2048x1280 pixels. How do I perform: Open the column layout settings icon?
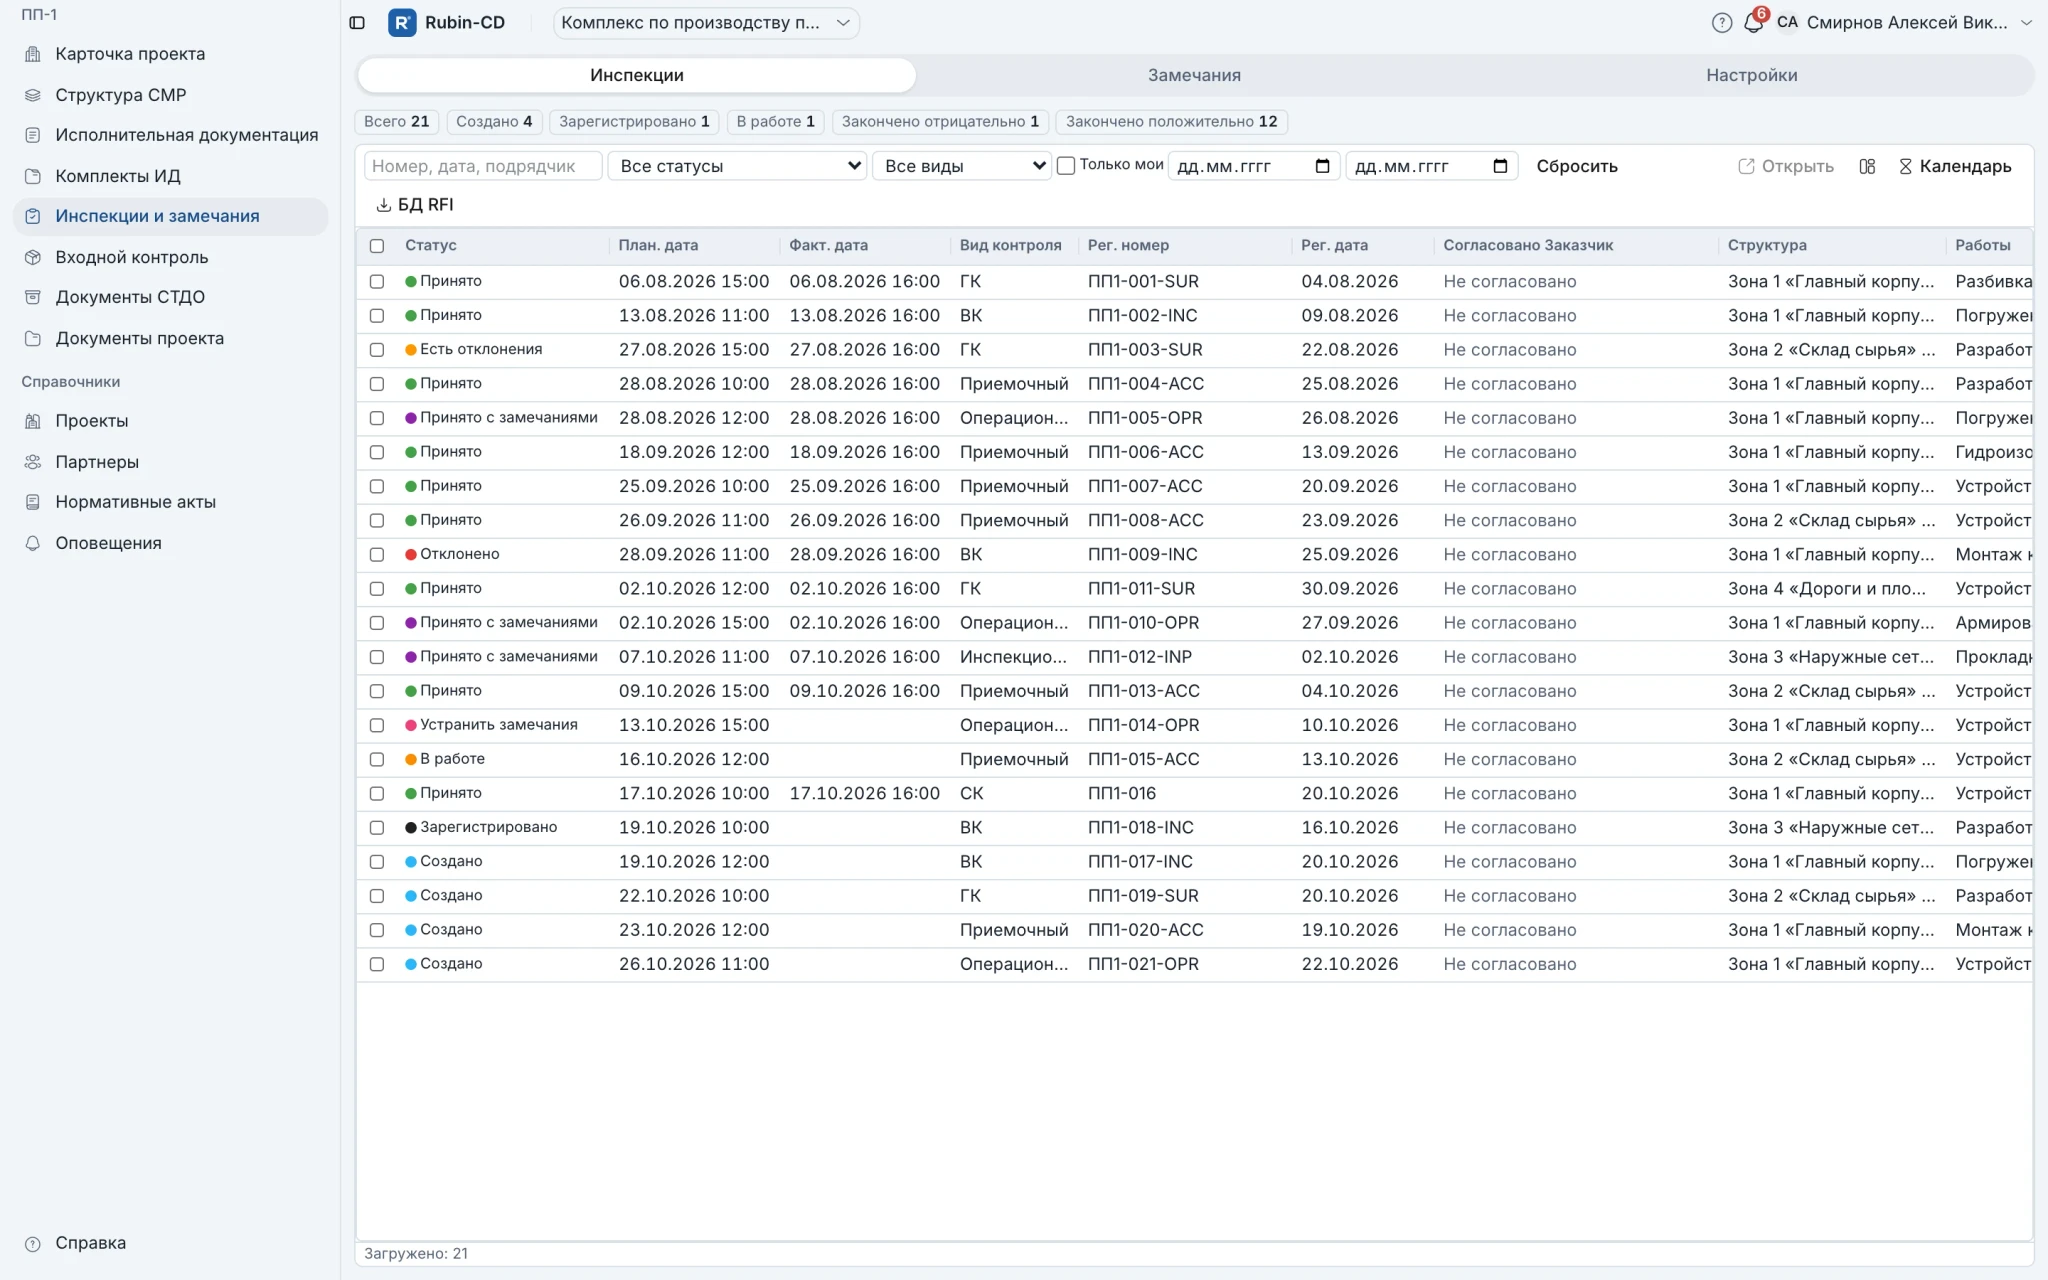(1867, 166)
